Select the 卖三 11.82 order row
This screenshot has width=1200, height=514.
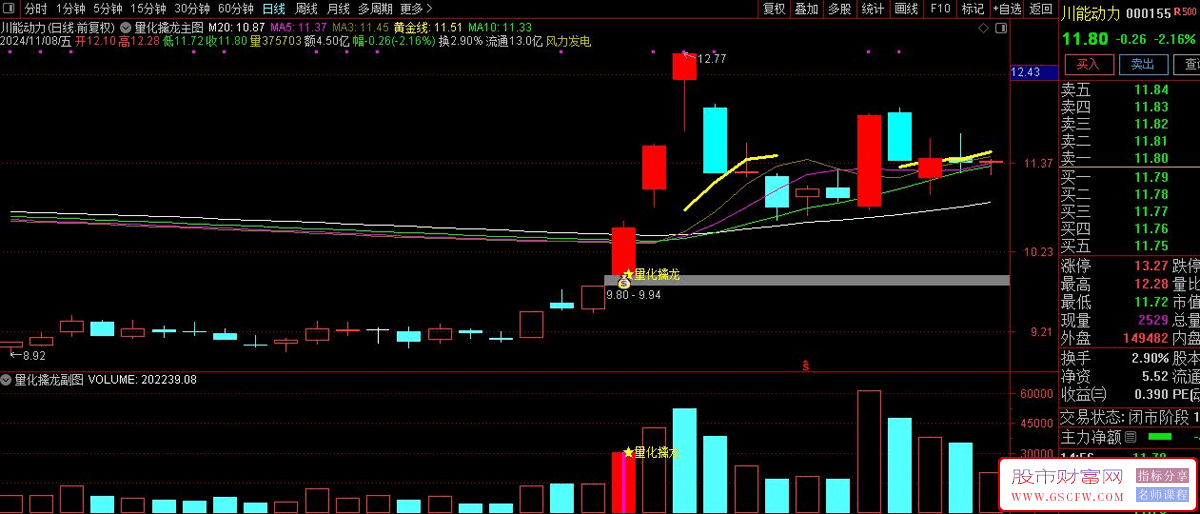coord(1130,124)
